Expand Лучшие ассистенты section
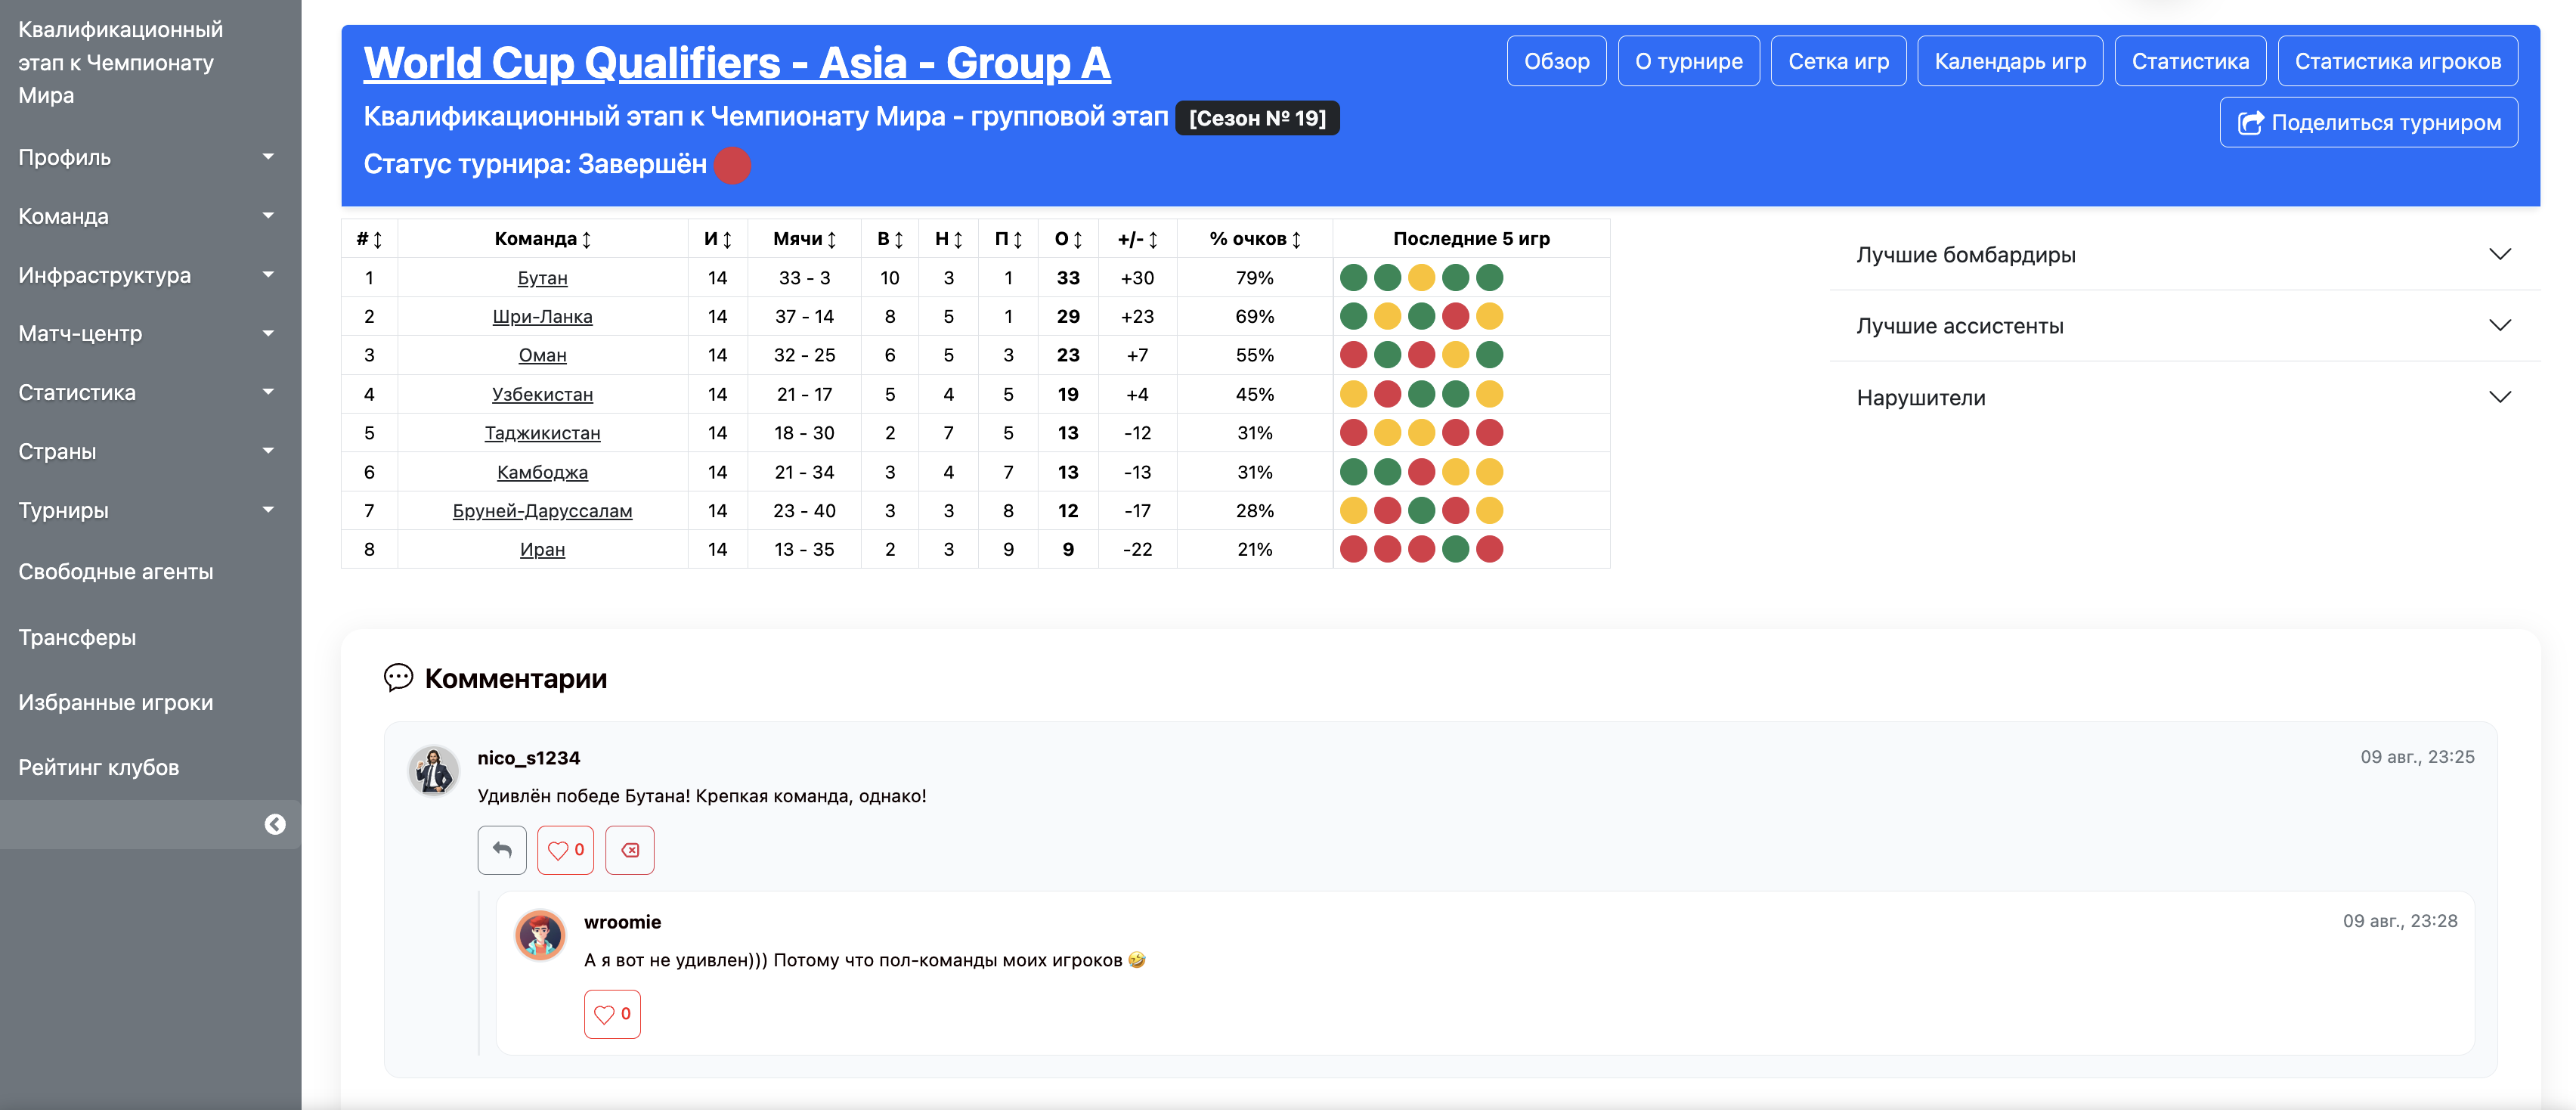This screenshot has width=2576, height=1110. coord(2184,326)
